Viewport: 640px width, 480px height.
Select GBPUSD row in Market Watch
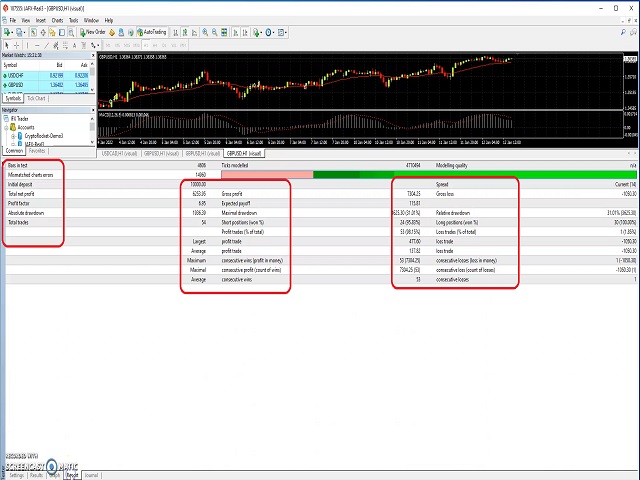click(46, 85)
